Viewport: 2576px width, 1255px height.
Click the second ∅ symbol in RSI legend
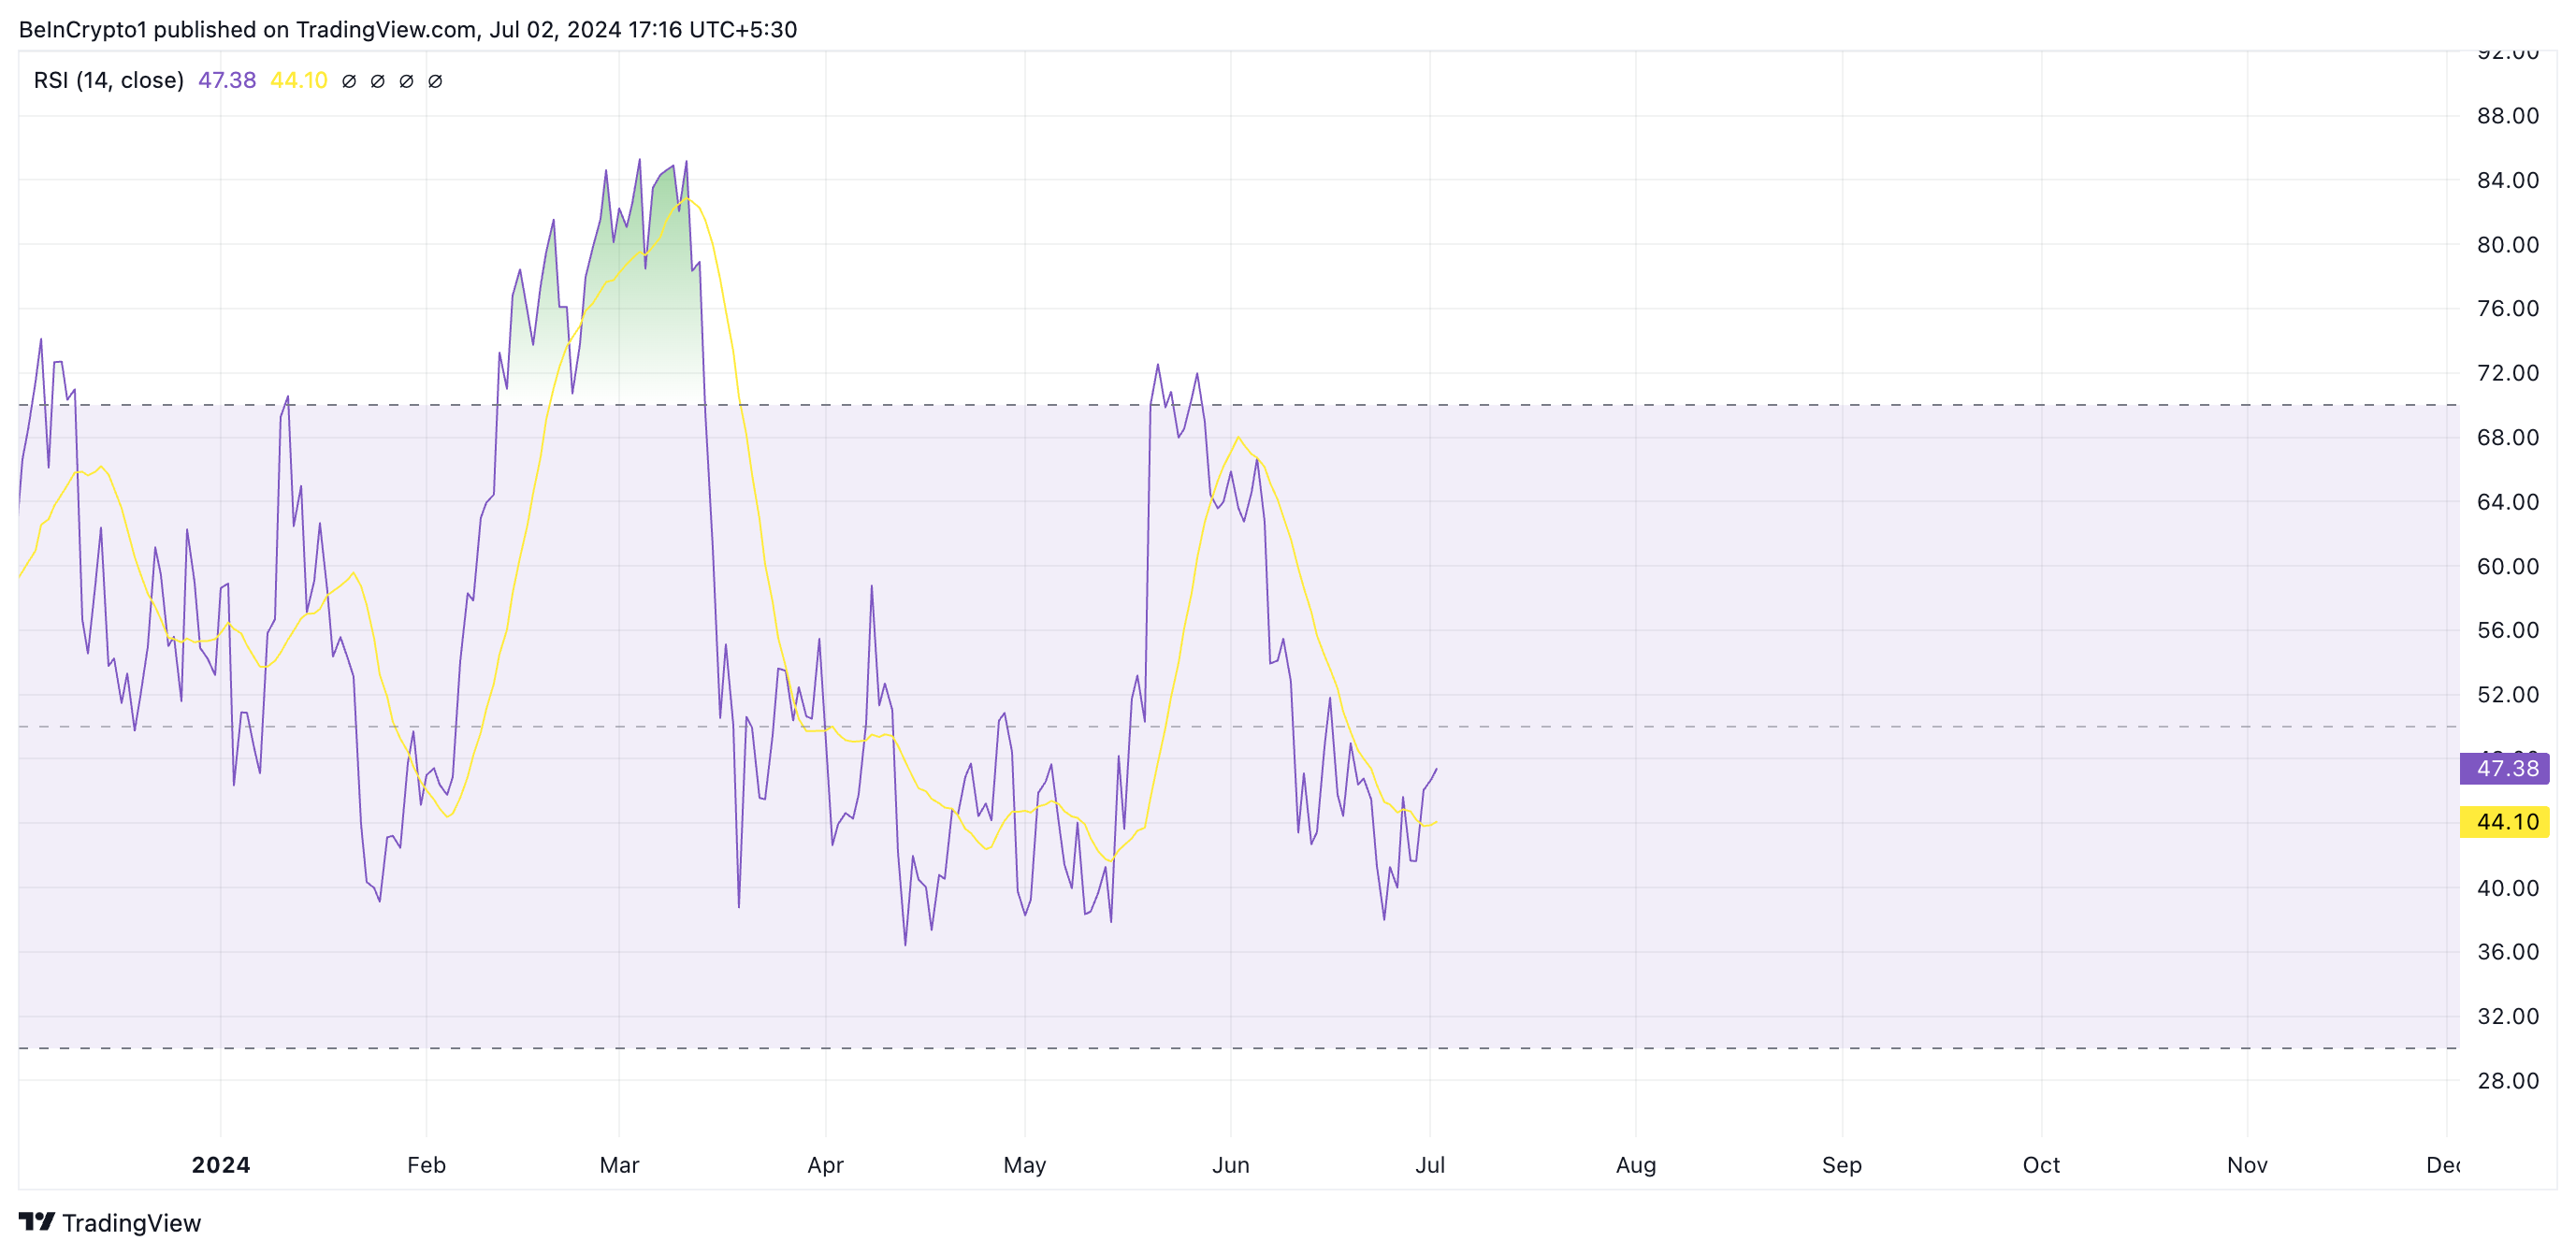377,81
